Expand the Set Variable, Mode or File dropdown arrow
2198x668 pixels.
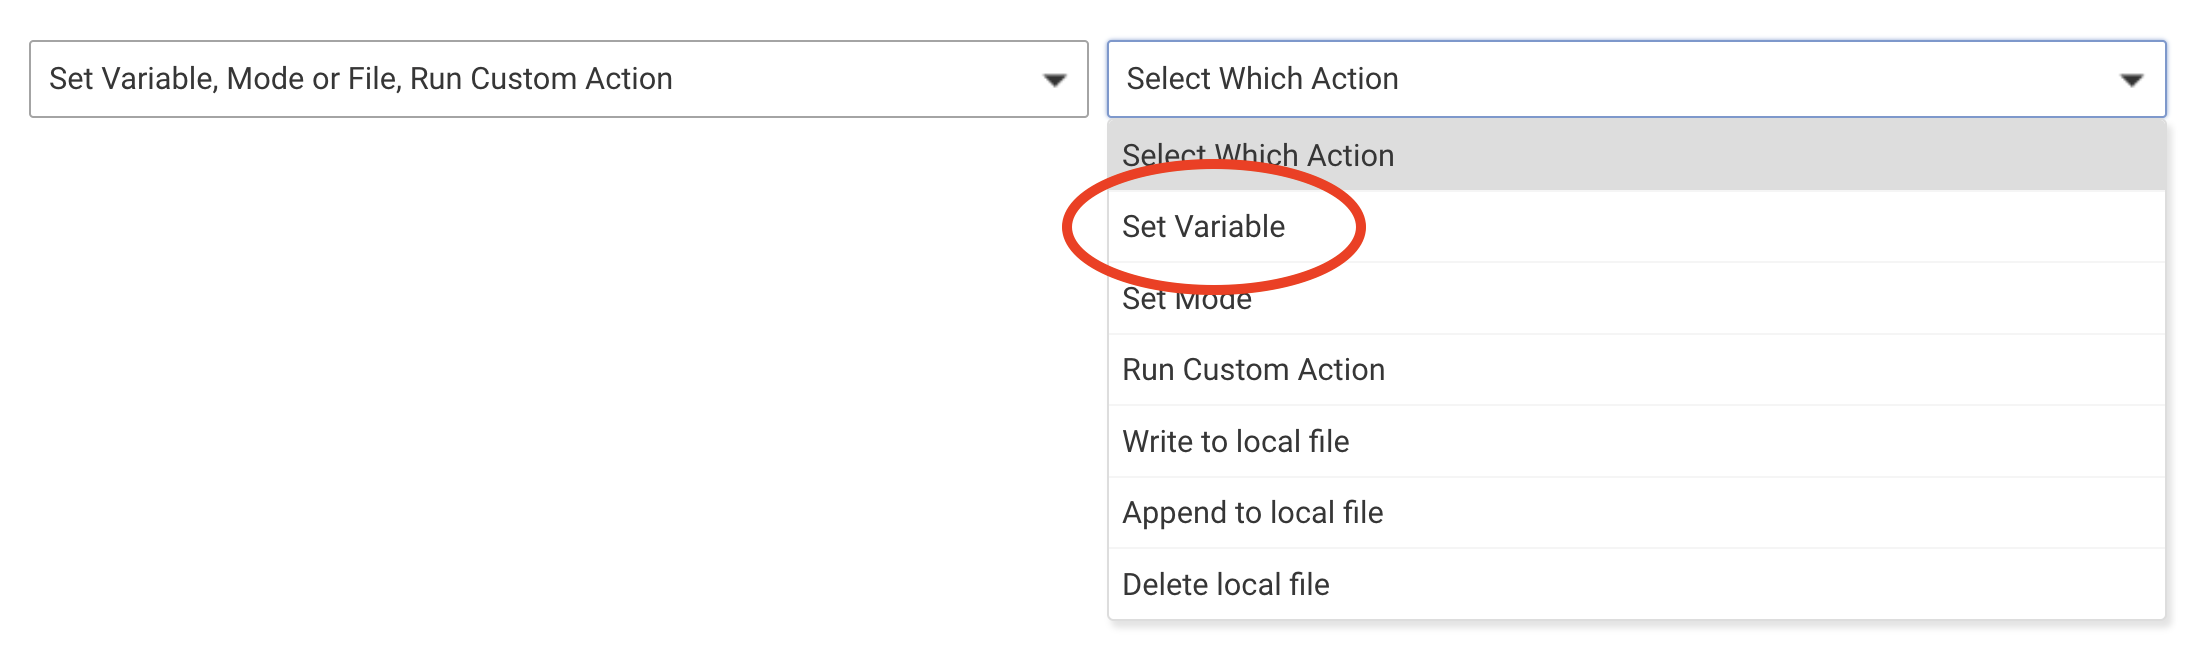1054,80
